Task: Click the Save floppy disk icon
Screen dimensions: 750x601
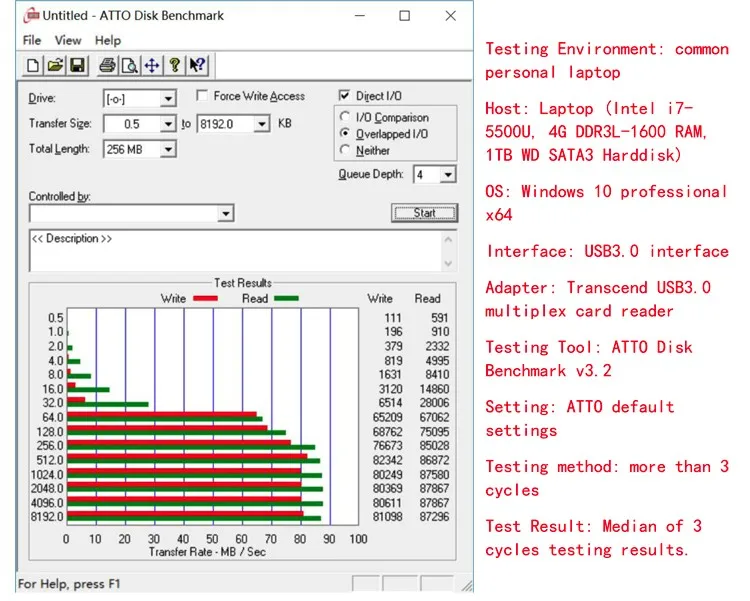Action: coord(77,65)
